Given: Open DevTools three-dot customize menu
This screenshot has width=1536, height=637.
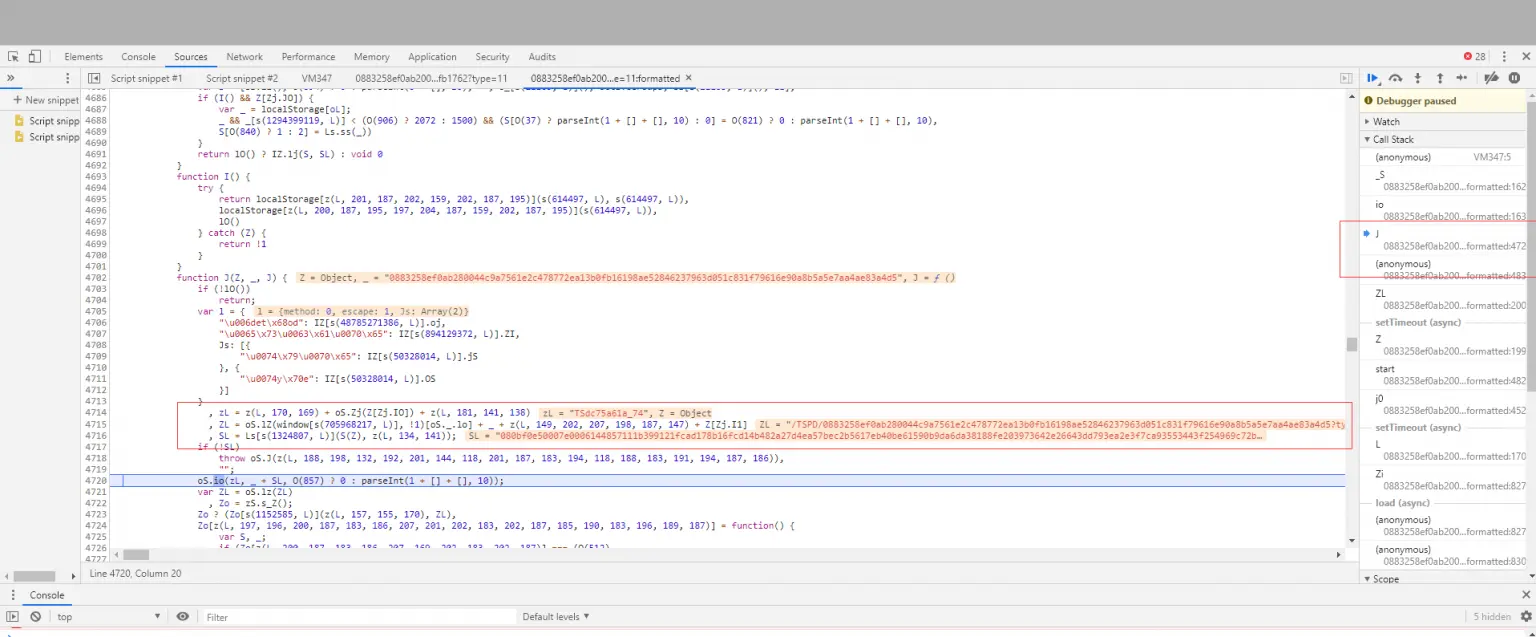Looking at the screenshot, I should (1504, 57).
